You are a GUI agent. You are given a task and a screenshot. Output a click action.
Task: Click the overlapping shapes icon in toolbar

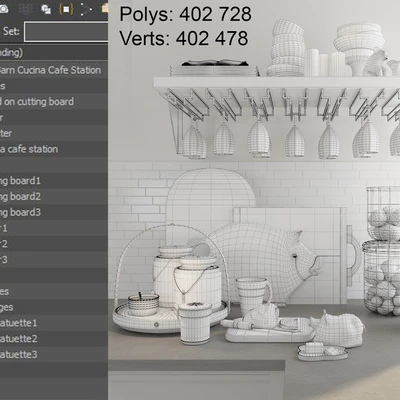[x=46, y=9]
